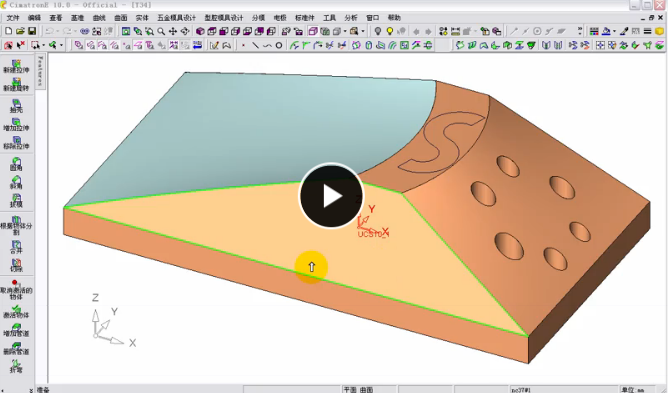Viewport: 668px width, 393px height.
Task: Click the save disk icon
Action: [x=32, y=31]
